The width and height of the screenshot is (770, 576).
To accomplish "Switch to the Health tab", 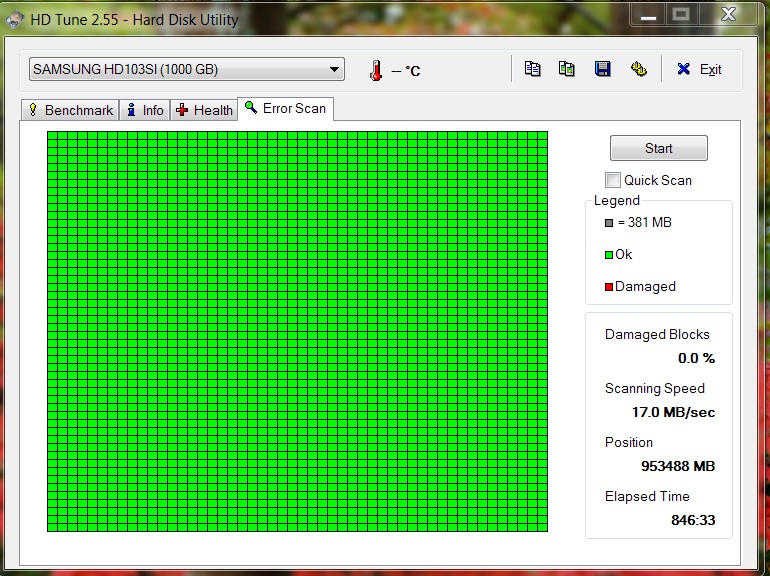I will pos(205,110).
